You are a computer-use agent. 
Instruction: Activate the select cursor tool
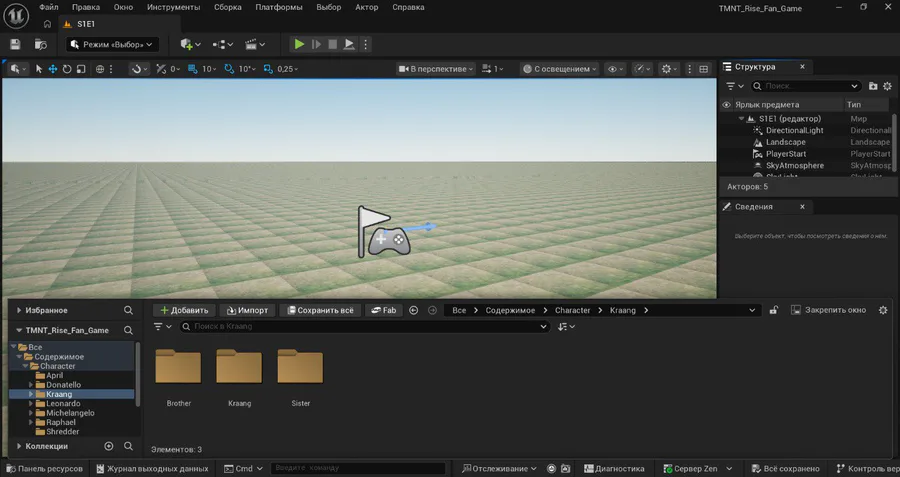[x=38, y=69]
